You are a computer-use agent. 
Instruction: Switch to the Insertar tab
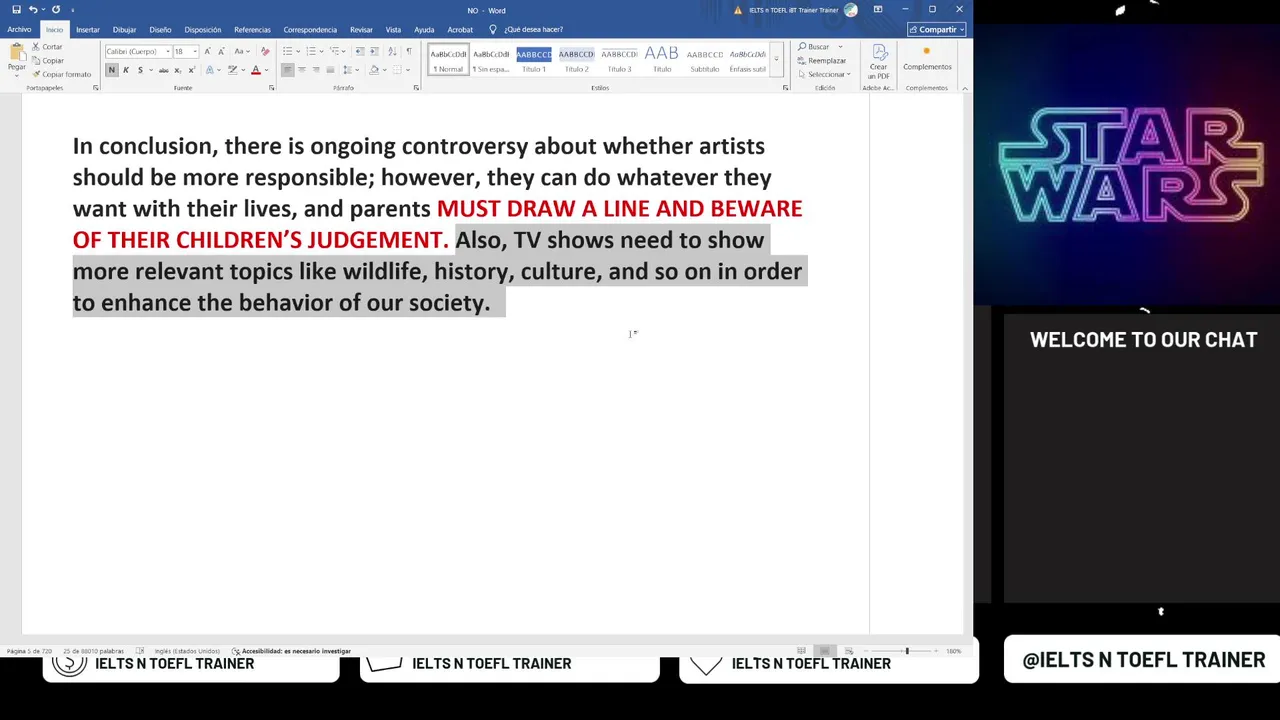[x=88, y=30]
